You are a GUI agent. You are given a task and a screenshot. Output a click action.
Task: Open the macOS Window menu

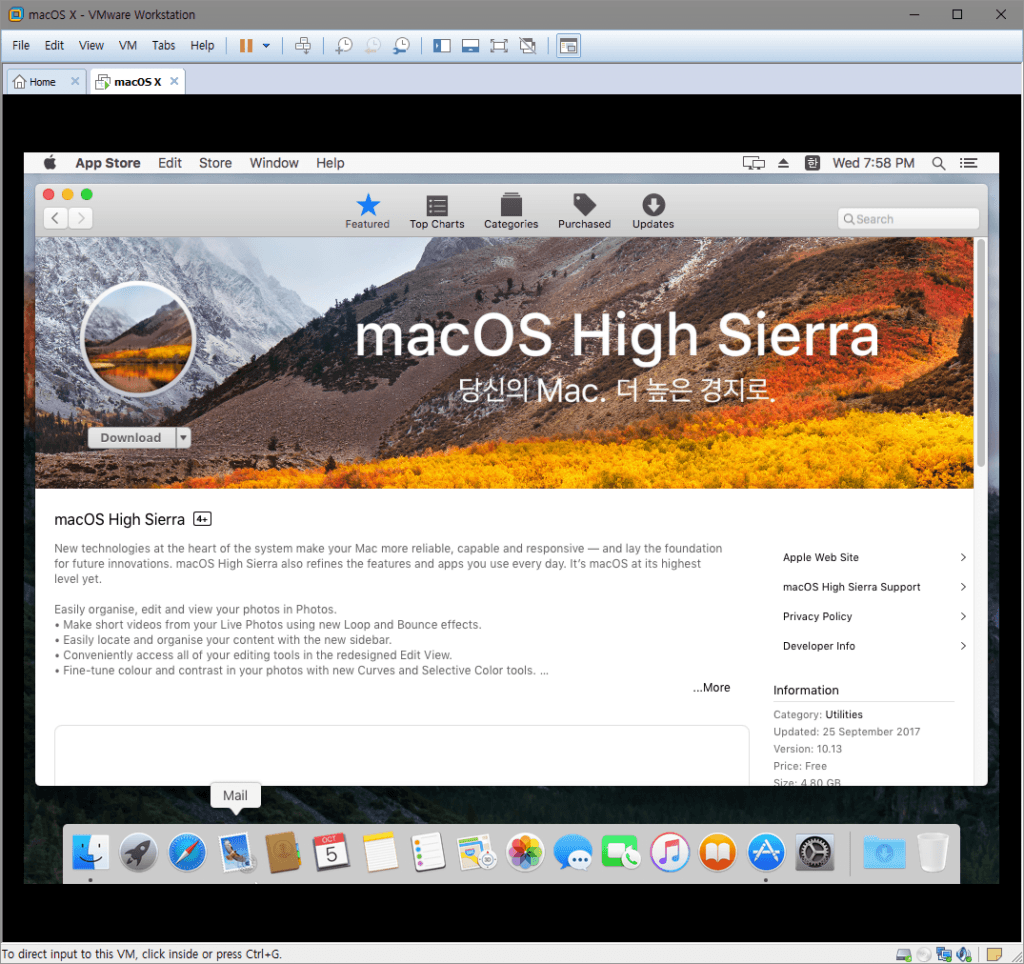tap(274, 163)
